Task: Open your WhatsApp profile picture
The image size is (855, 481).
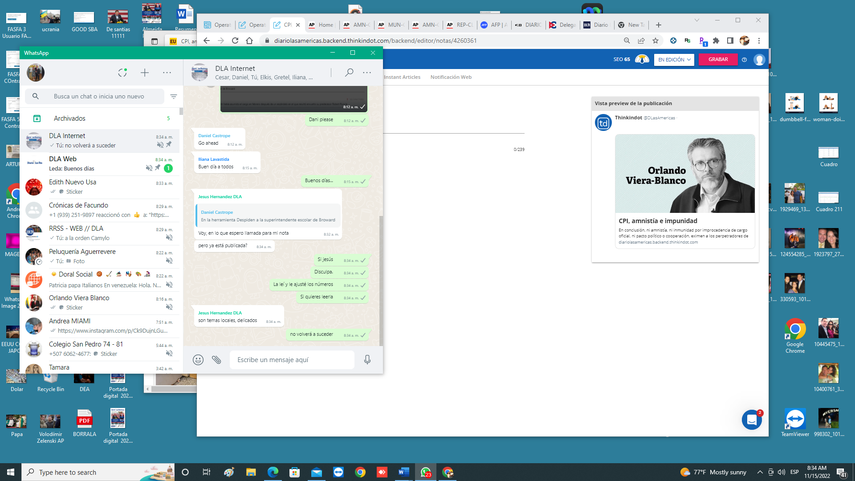Action: 36,73
